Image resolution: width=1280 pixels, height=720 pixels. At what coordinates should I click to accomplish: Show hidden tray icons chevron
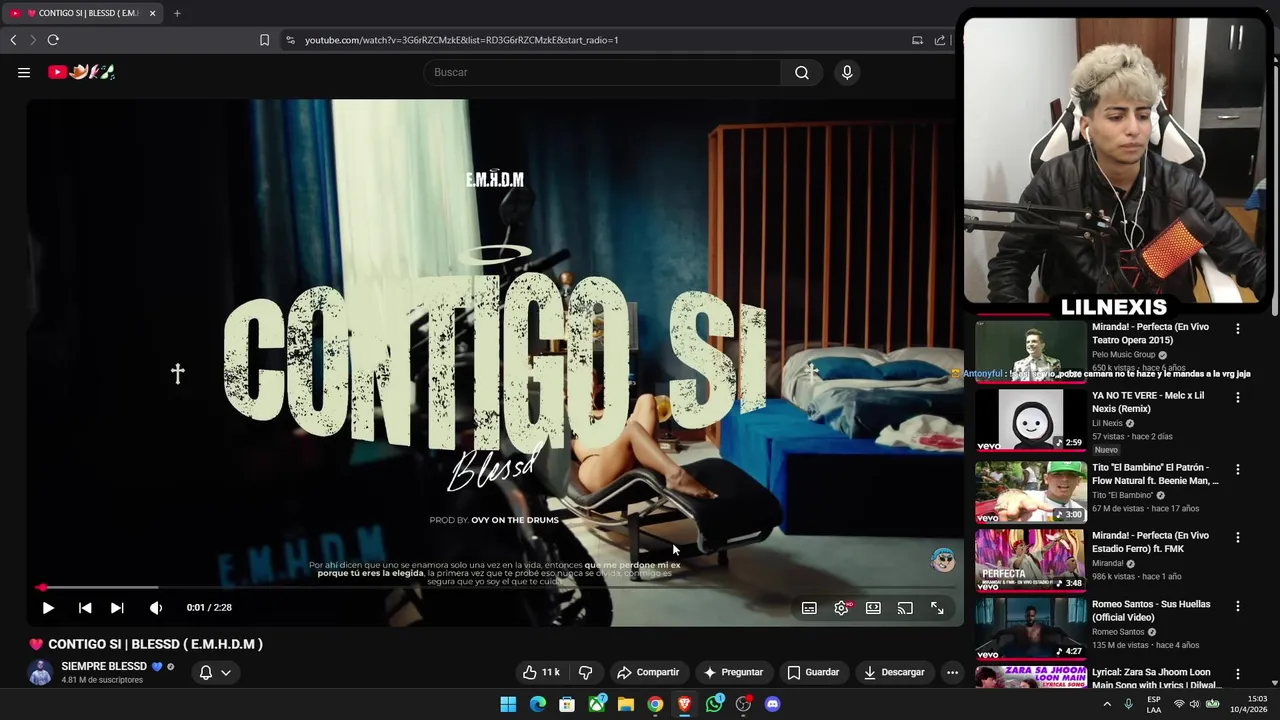(1107, 704)
